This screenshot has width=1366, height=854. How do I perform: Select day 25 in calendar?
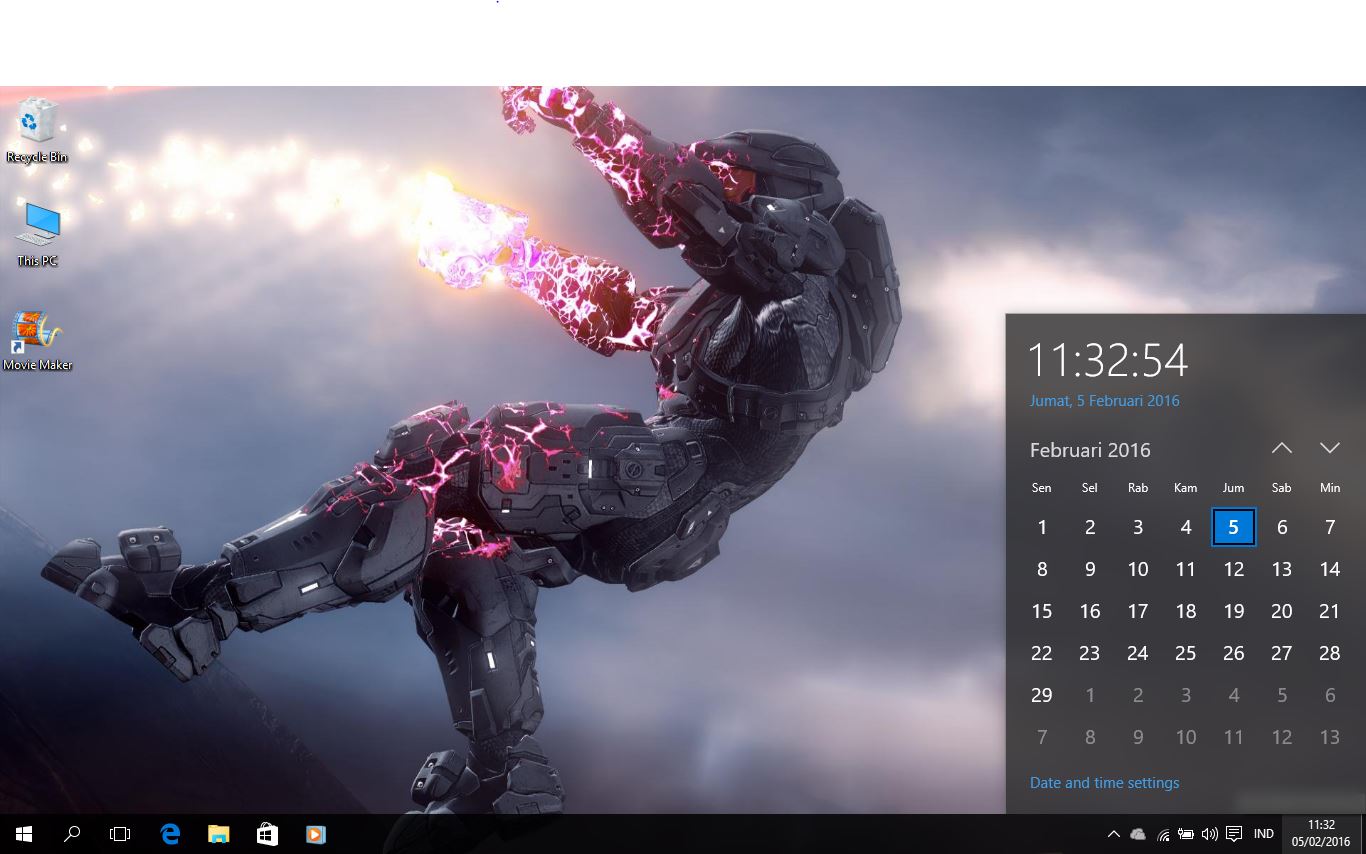click(x=1185, y=653)
